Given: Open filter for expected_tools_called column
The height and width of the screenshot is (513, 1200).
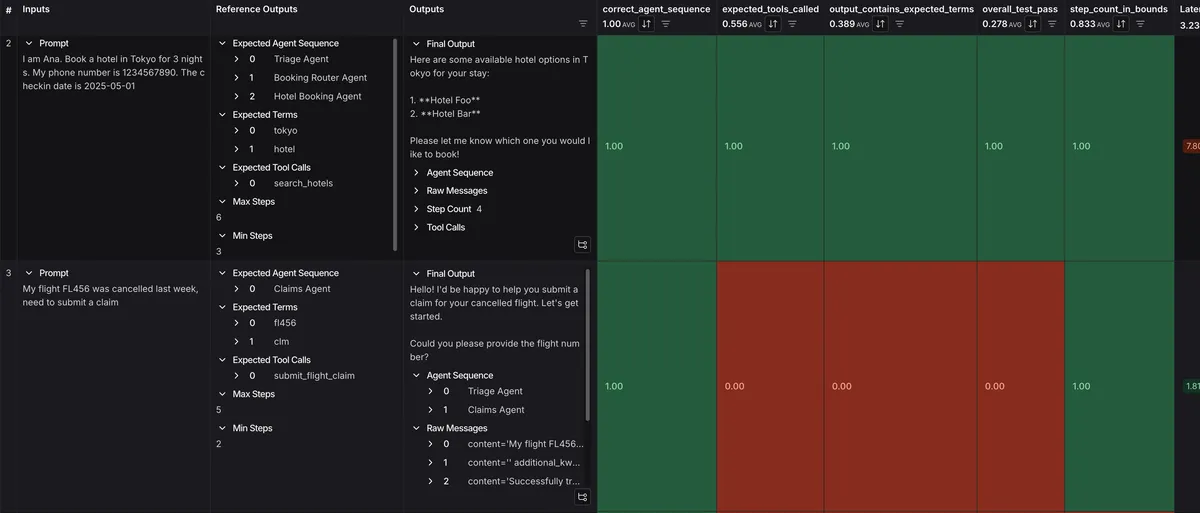Looking at the screenshot, I should coord(793,23).
